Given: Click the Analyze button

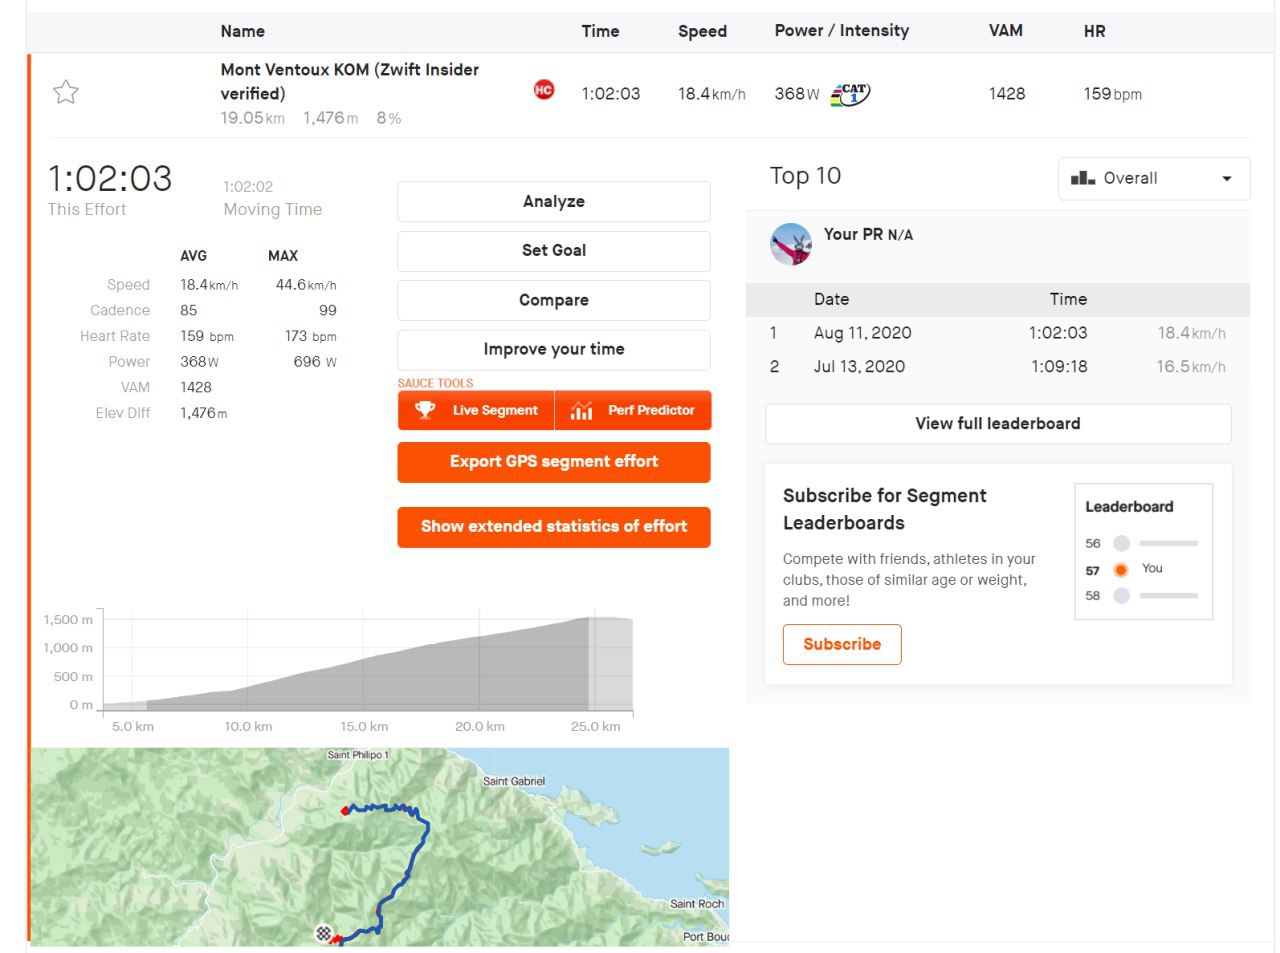Looking at the screenshot, I should click(554, 201).
